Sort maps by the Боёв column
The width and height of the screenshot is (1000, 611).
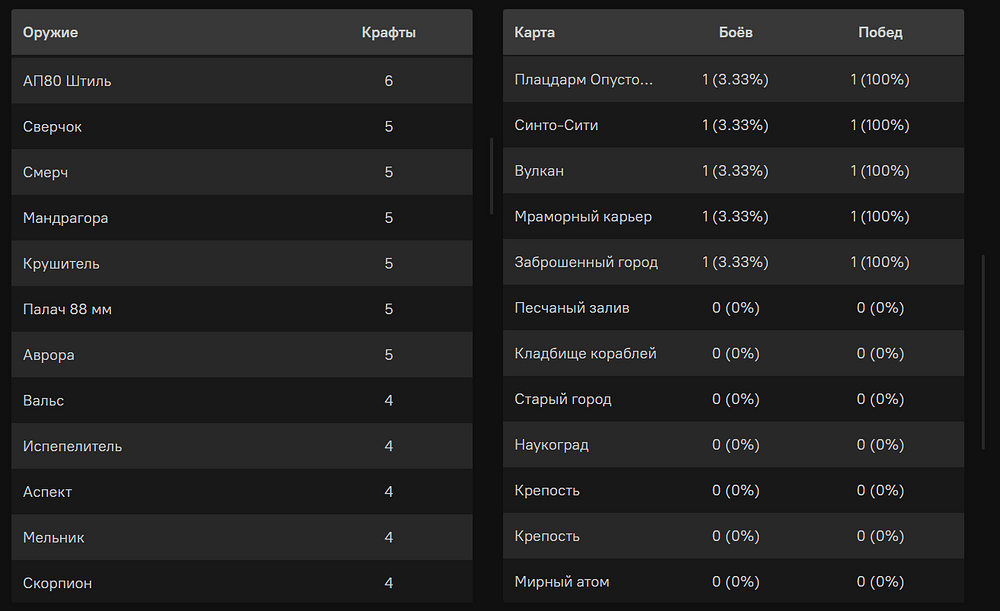click(x=735, y=33)
